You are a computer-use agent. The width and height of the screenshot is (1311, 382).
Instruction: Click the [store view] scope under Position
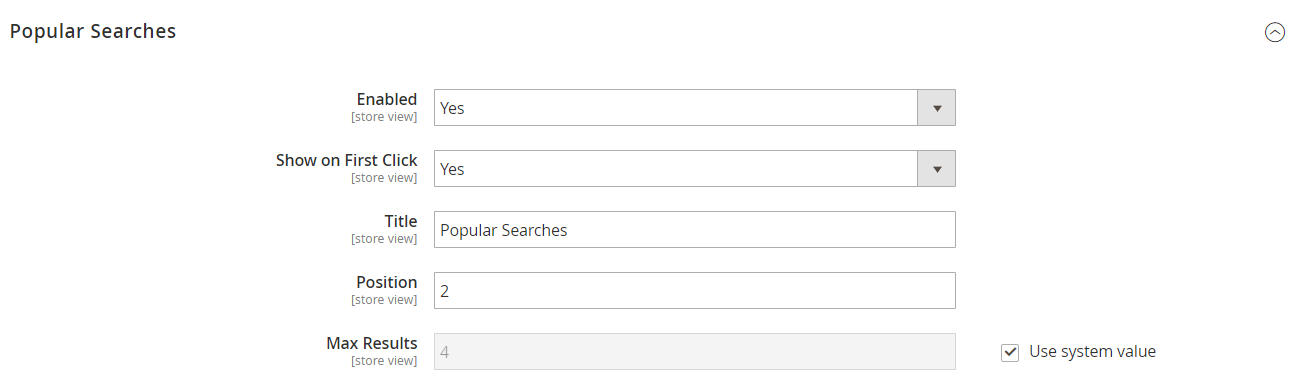click(384, 300)
